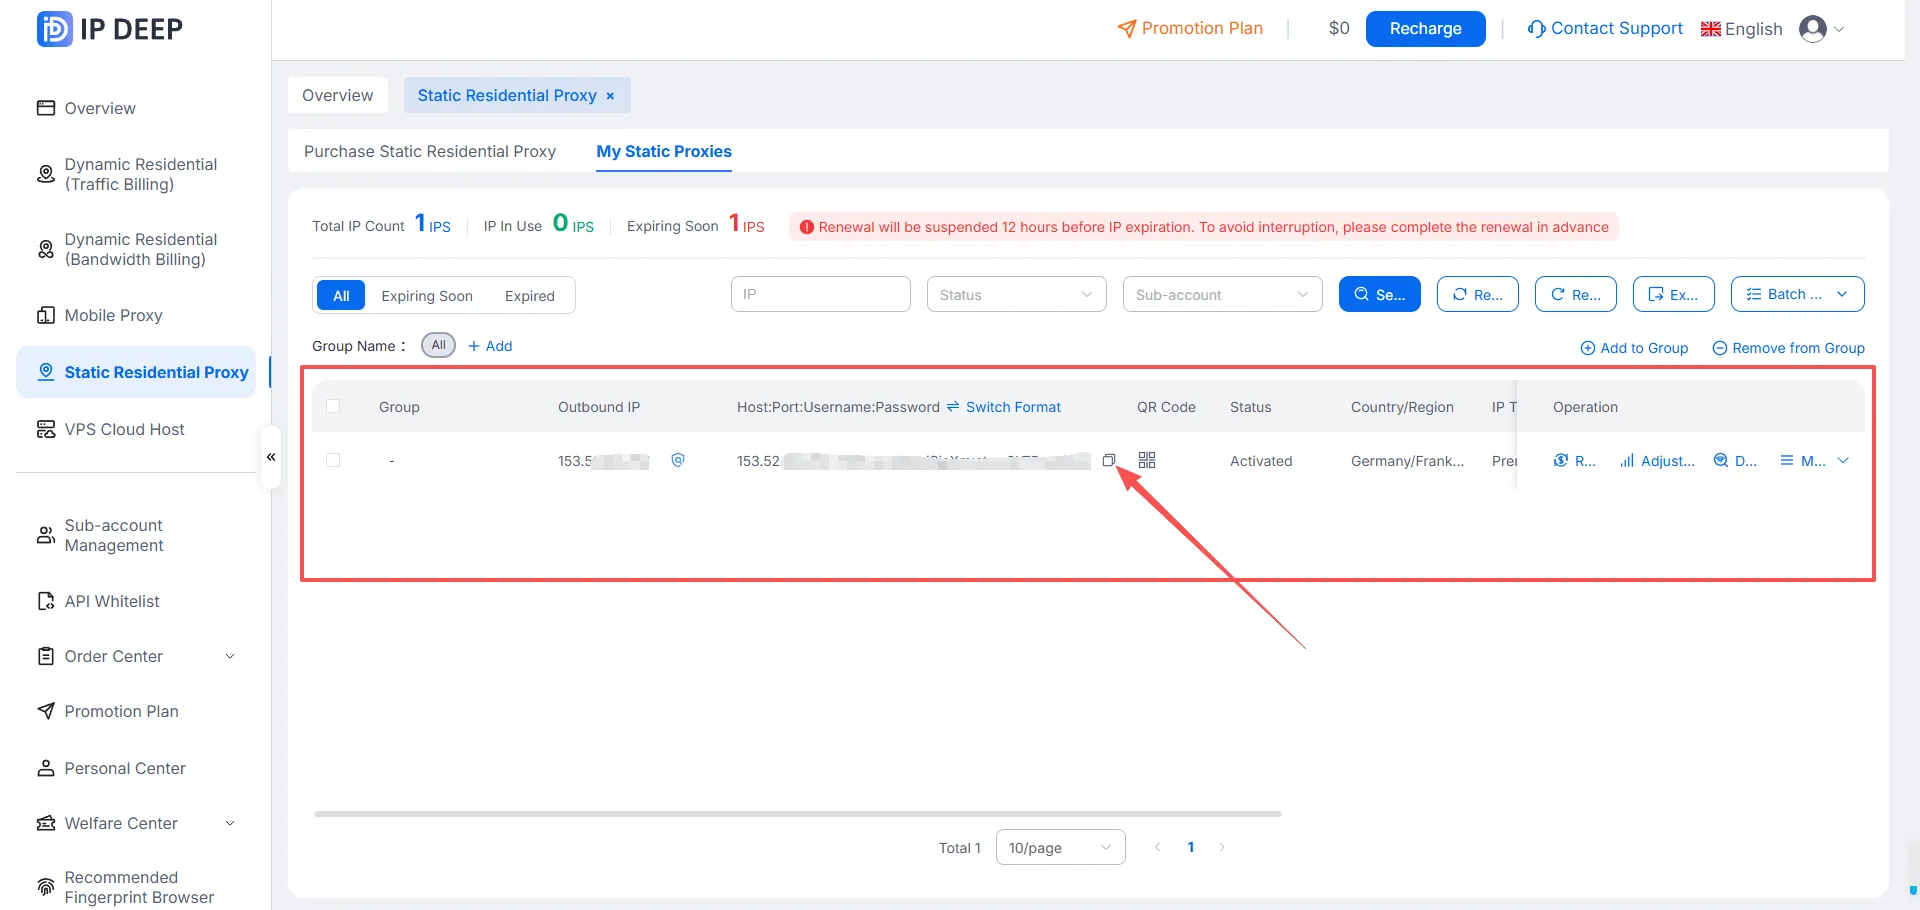Click the Recharge button
1920x910 pixels.
[x=1425, y=28]
